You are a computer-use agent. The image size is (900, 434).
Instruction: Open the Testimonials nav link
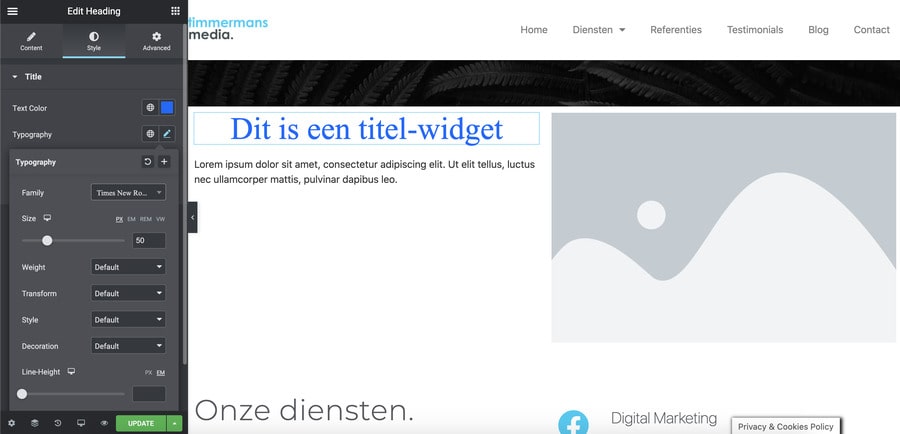[755, 30]
